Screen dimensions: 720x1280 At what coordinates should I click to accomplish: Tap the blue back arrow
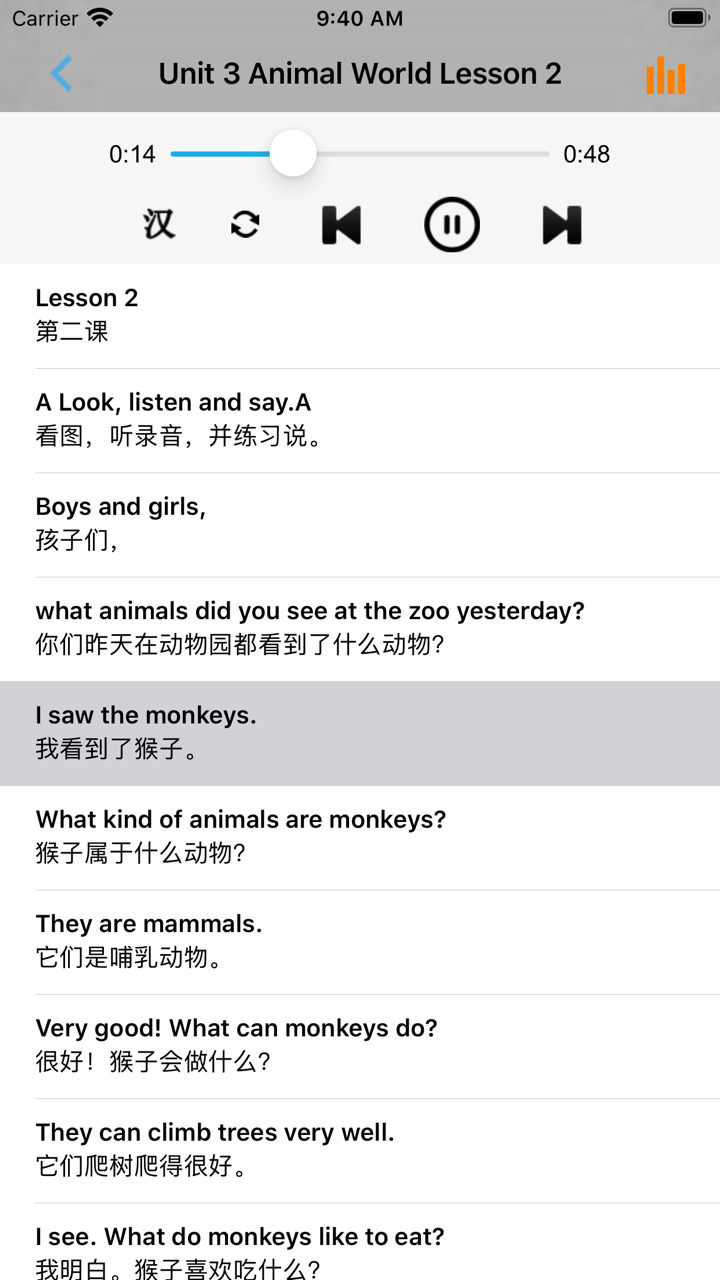click(x=62, y=74)
